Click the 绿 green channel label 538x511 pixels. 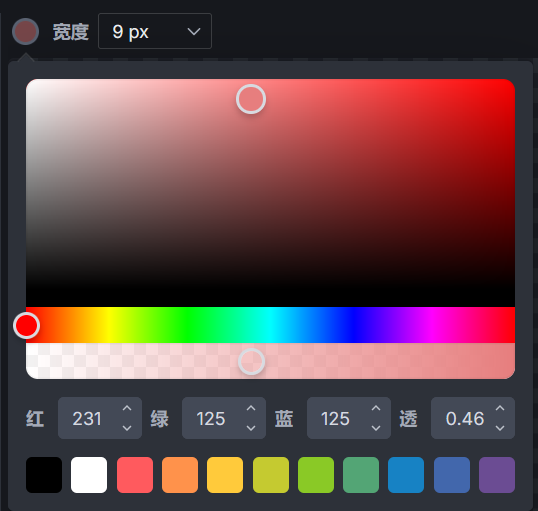pyautogui.click(x=160, y=419)
